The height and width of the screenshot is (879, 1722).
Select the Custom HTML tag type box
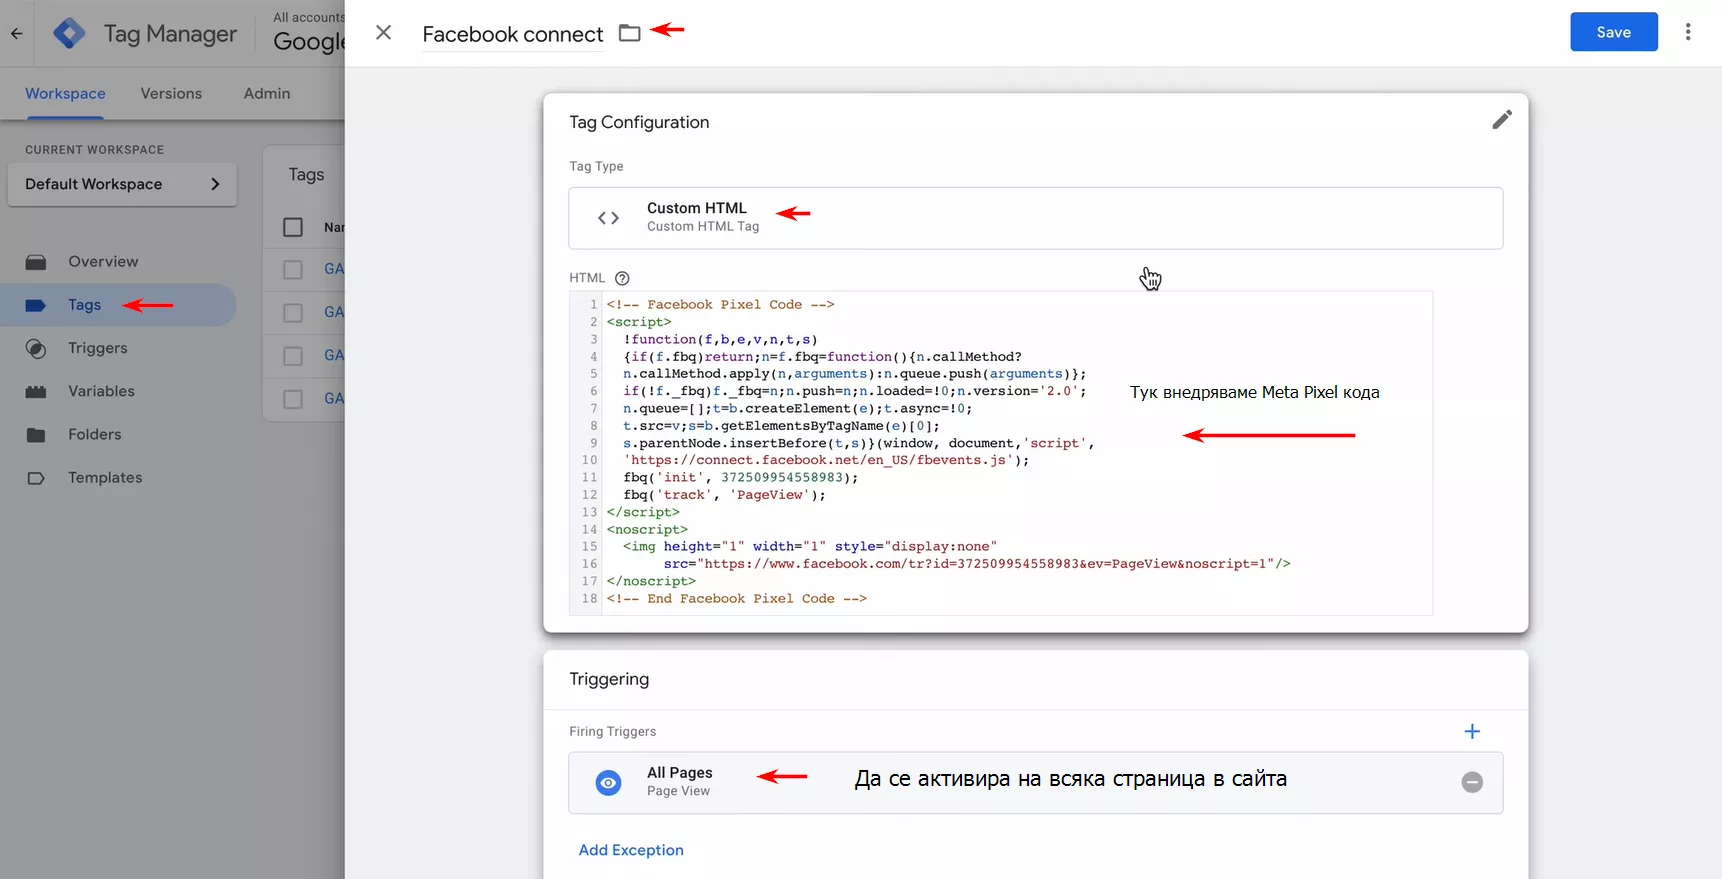coord(1035,218)
